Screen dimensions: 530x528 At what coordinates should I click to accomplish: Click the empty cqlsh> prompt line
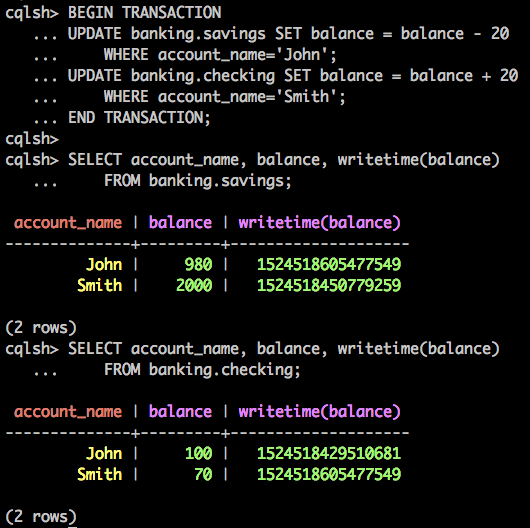click(x=32, y=139)
